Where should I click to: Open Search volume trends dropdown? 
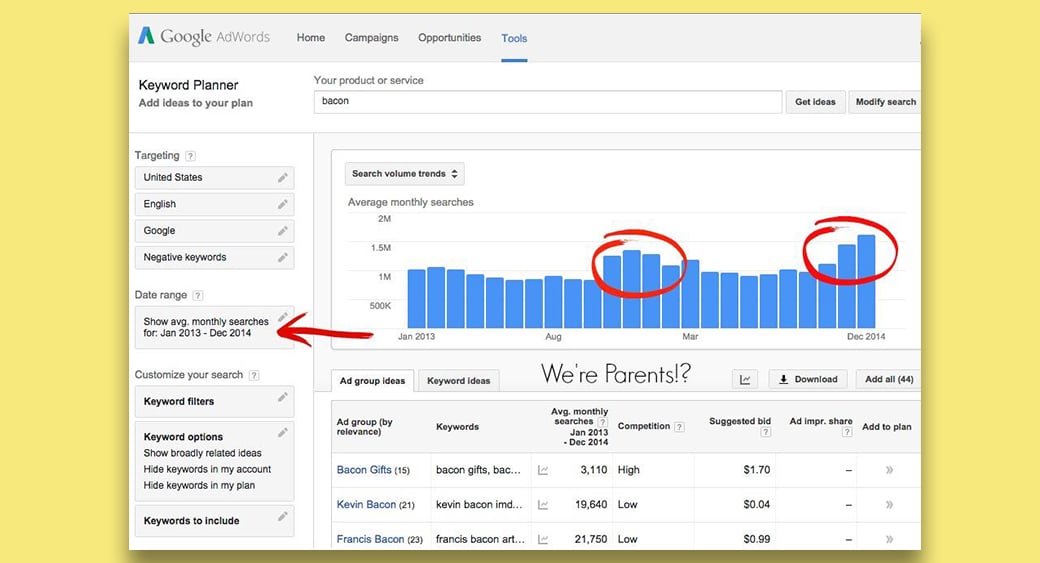[404, 174]
